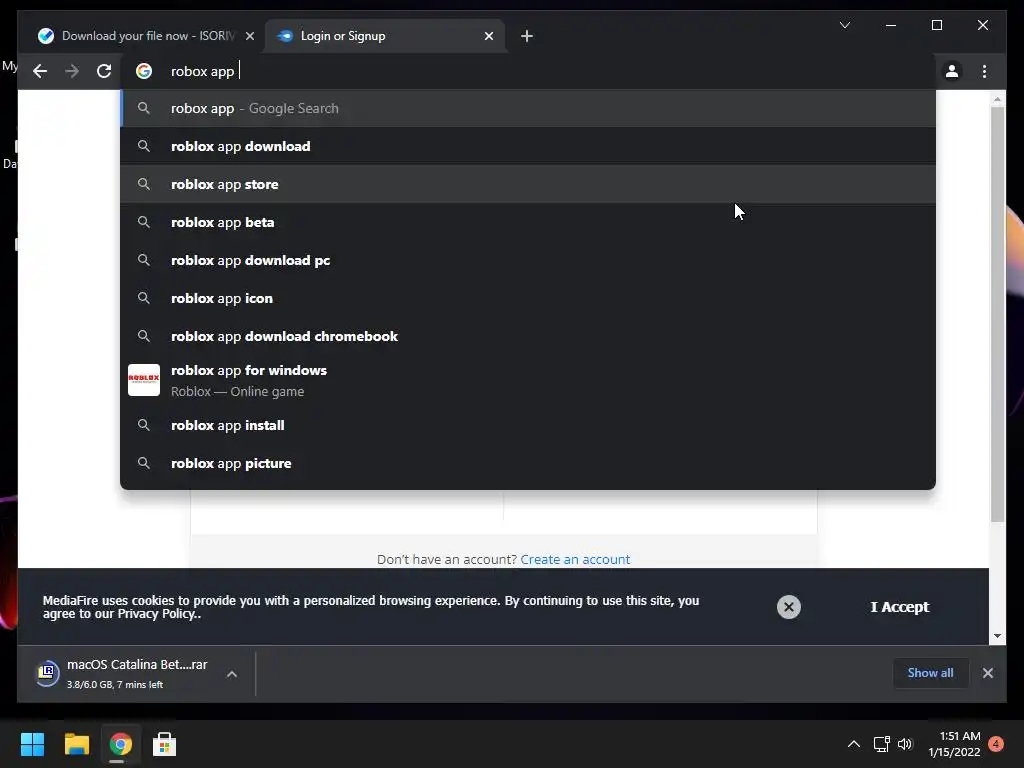Select 'roblox app picture' suggestion
1024x768 pixels.
pos(528,463)
